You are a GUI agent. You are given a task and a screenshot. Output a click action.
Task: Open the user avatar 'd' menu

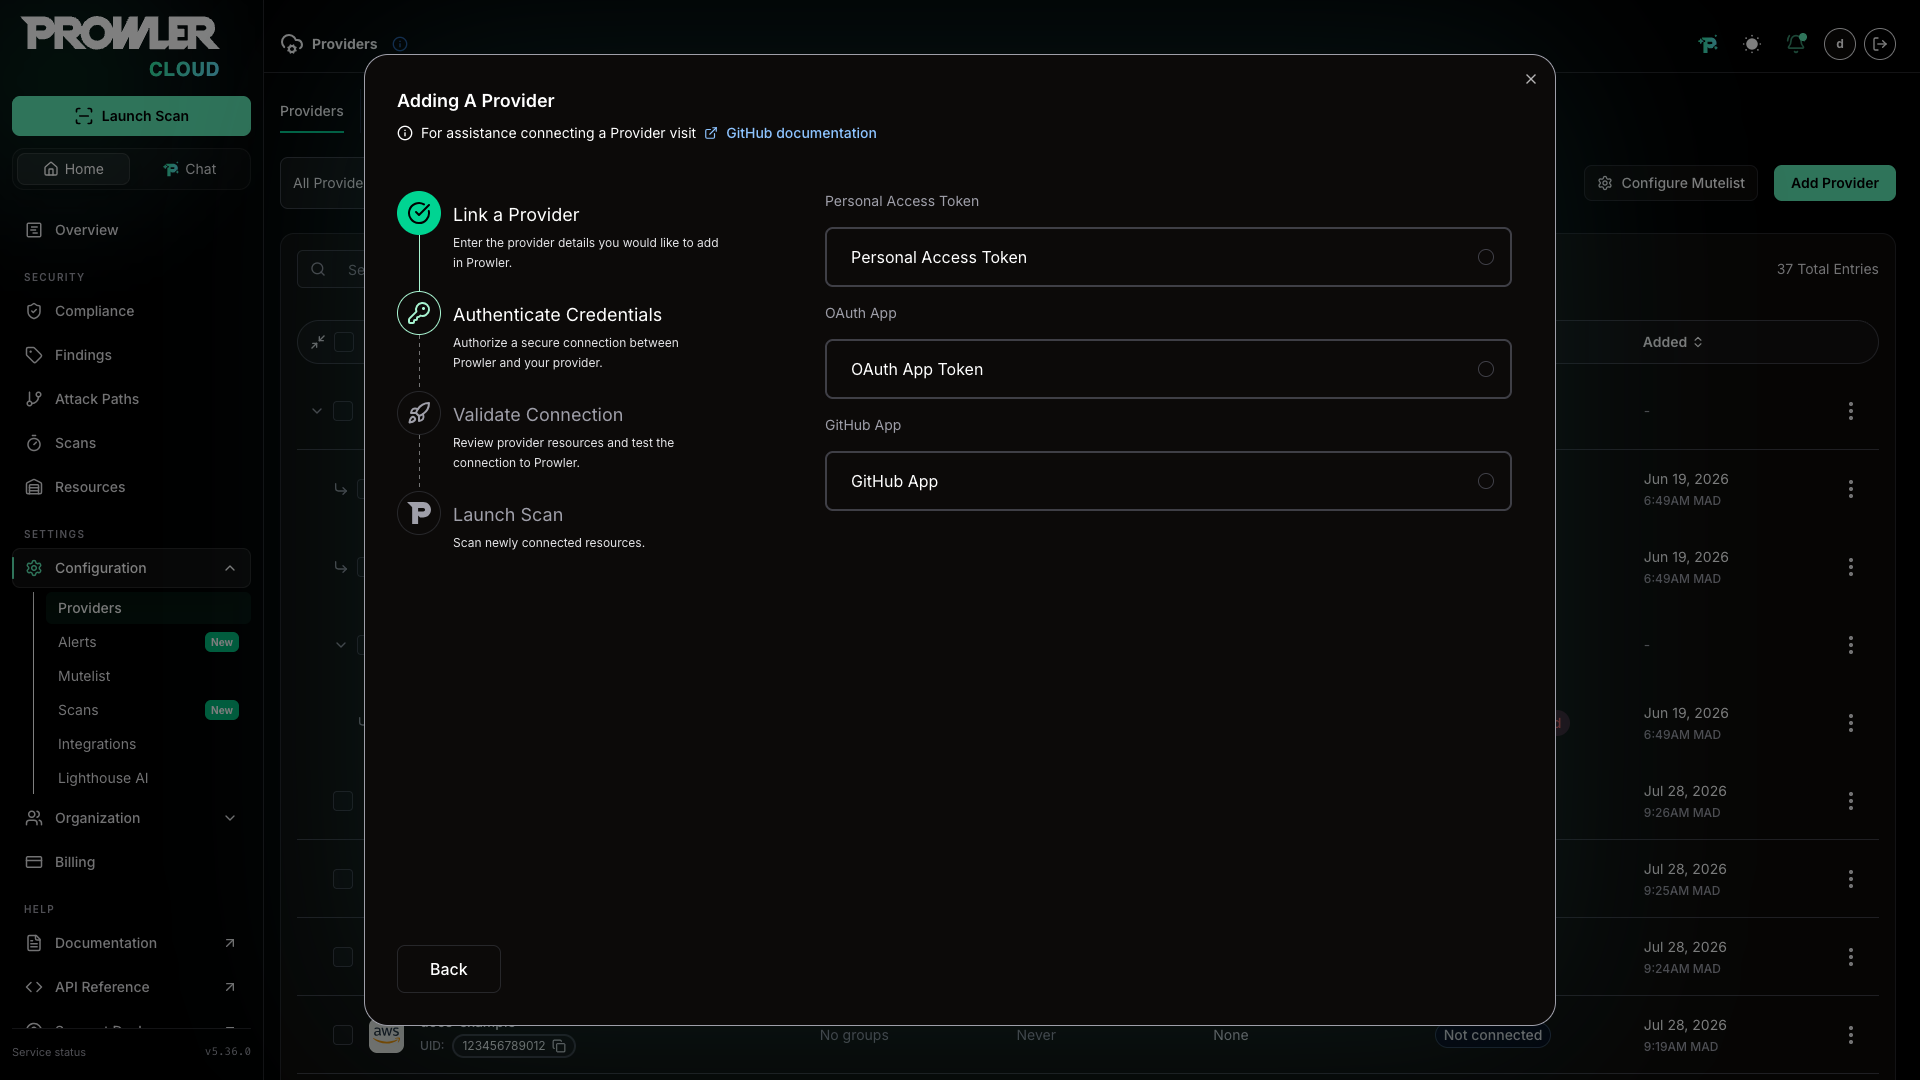tap(1840, 44)
